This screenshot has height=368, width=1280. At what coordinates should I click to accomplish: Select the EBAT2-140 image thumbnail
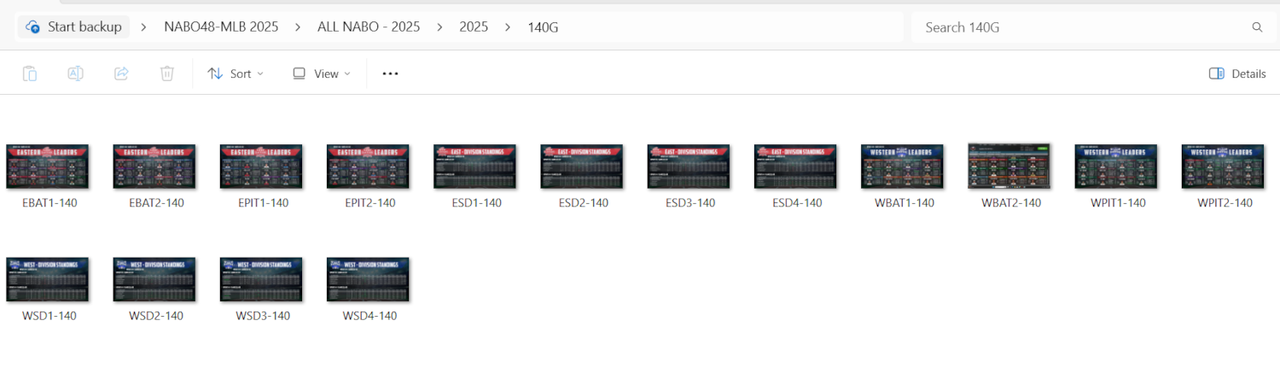click(x=155, y=166)
